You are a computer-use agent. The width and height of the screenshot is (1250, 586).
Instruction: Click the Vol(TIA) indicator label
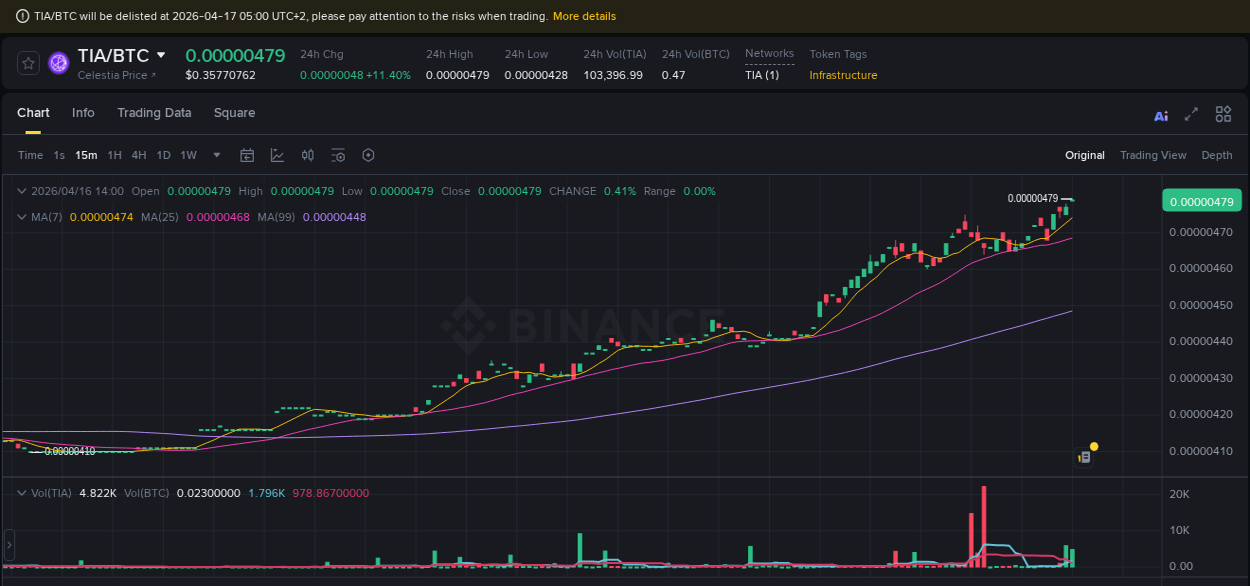click(x=51, y=493)
